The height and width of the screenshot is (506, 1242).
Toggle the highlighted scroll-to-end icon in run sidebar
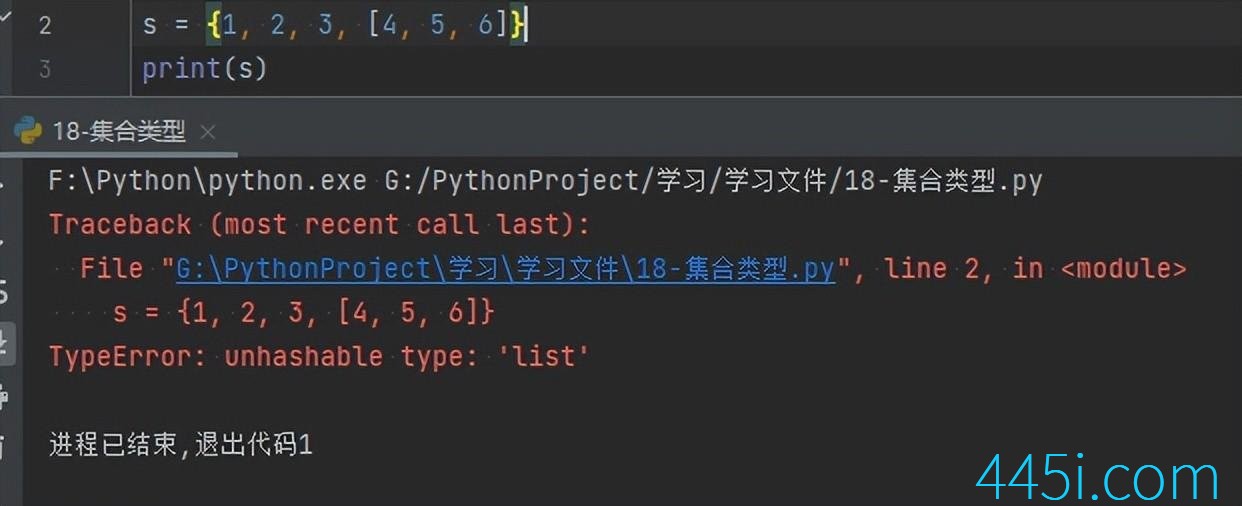click(x=5, y=342)
